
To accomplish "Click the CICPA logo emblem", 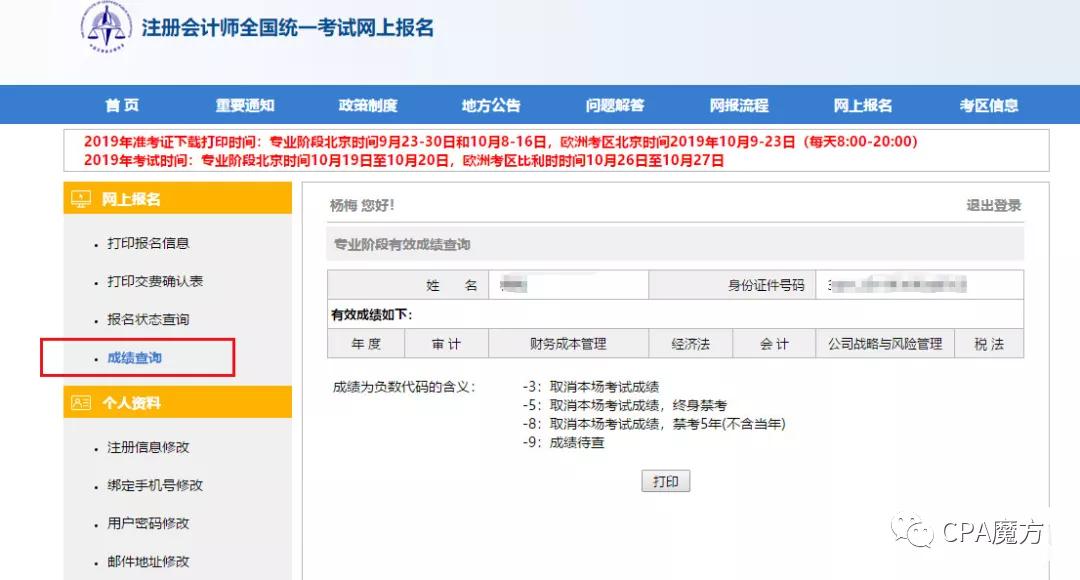I will pyautogui.click(x=105, y=27).
